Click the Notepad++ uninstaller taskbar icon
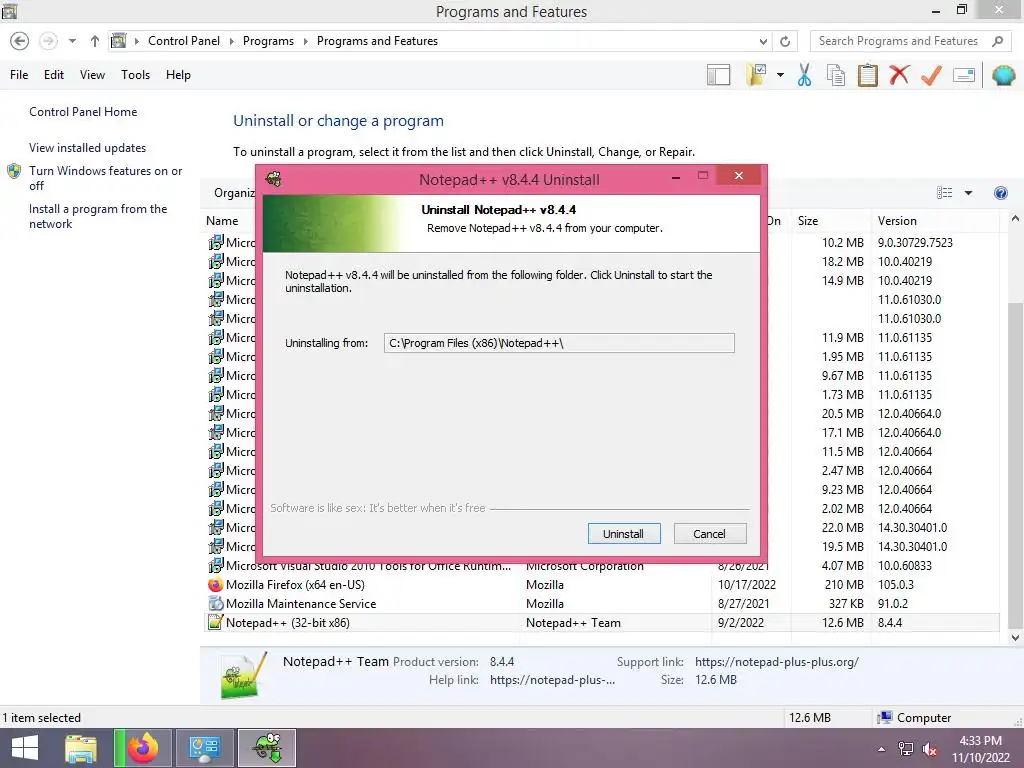This screenshot has height=768, width=1024. 267,748
